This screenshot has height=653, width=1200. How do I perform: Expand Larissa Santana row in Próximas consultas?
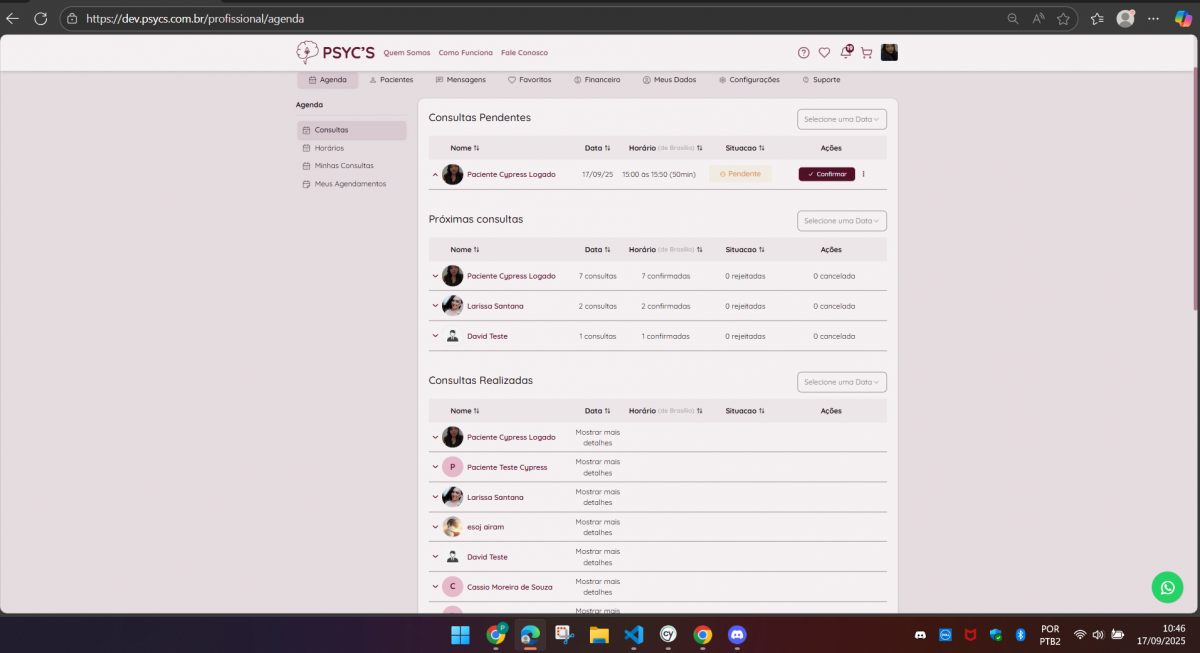click(435, 306)
